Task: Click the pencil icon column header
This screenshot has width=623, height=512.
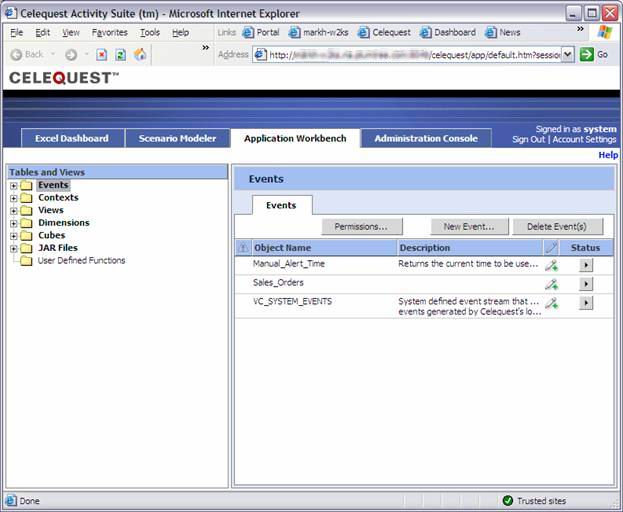Action: click(x=551, y=248)
